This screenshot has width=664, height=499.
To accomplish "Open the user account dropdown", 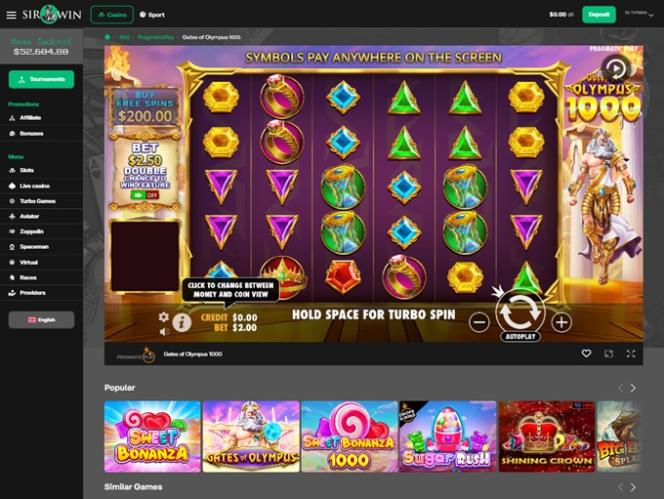I will 639,14.
